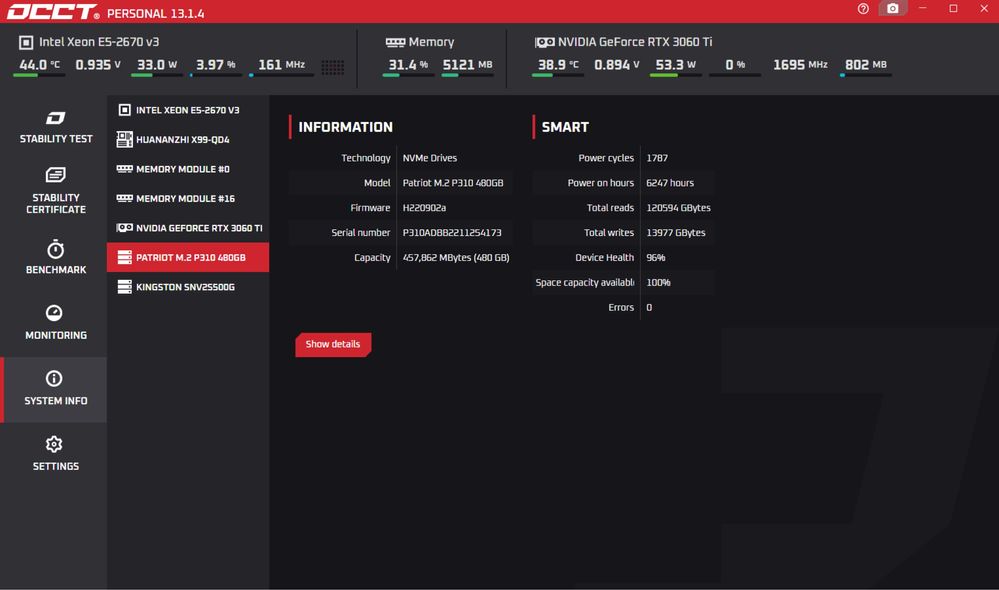Click the Errors value 0
Image resolution: width=999 pixels, height=590 pixels.
tap(649, 307)
